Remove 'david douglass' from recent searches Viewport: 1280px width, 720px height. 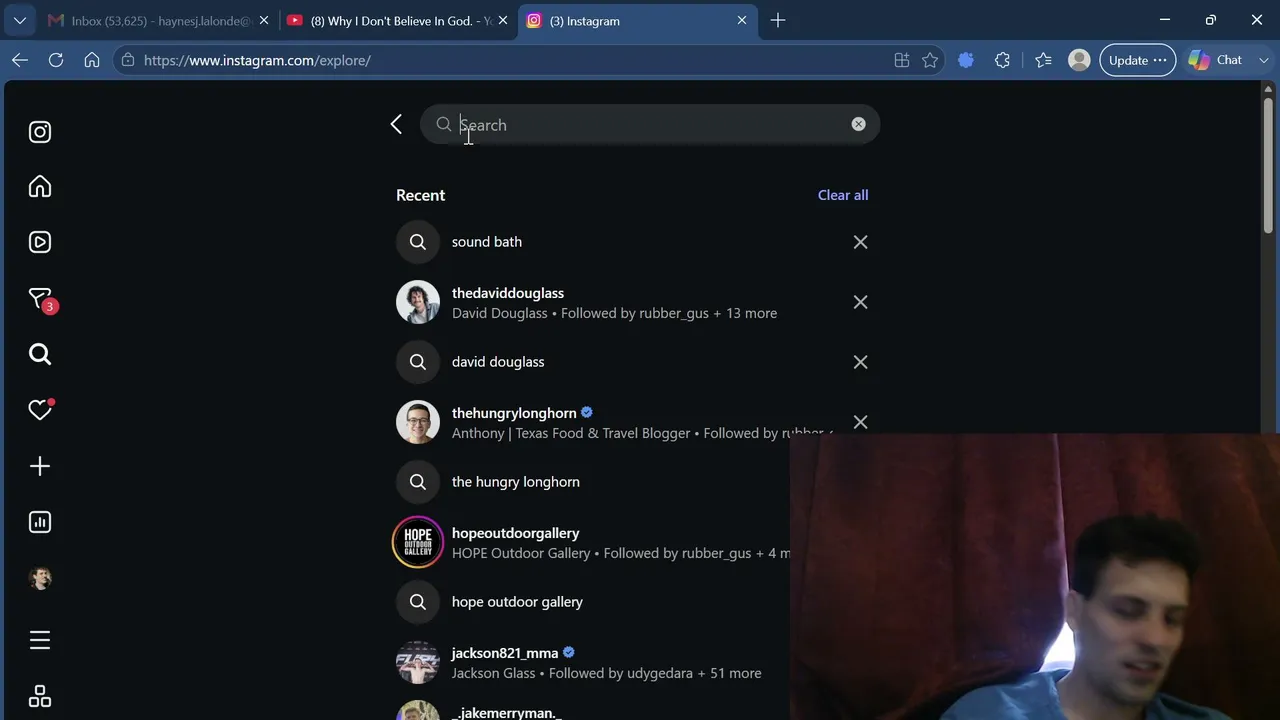(x=860, y=362)
